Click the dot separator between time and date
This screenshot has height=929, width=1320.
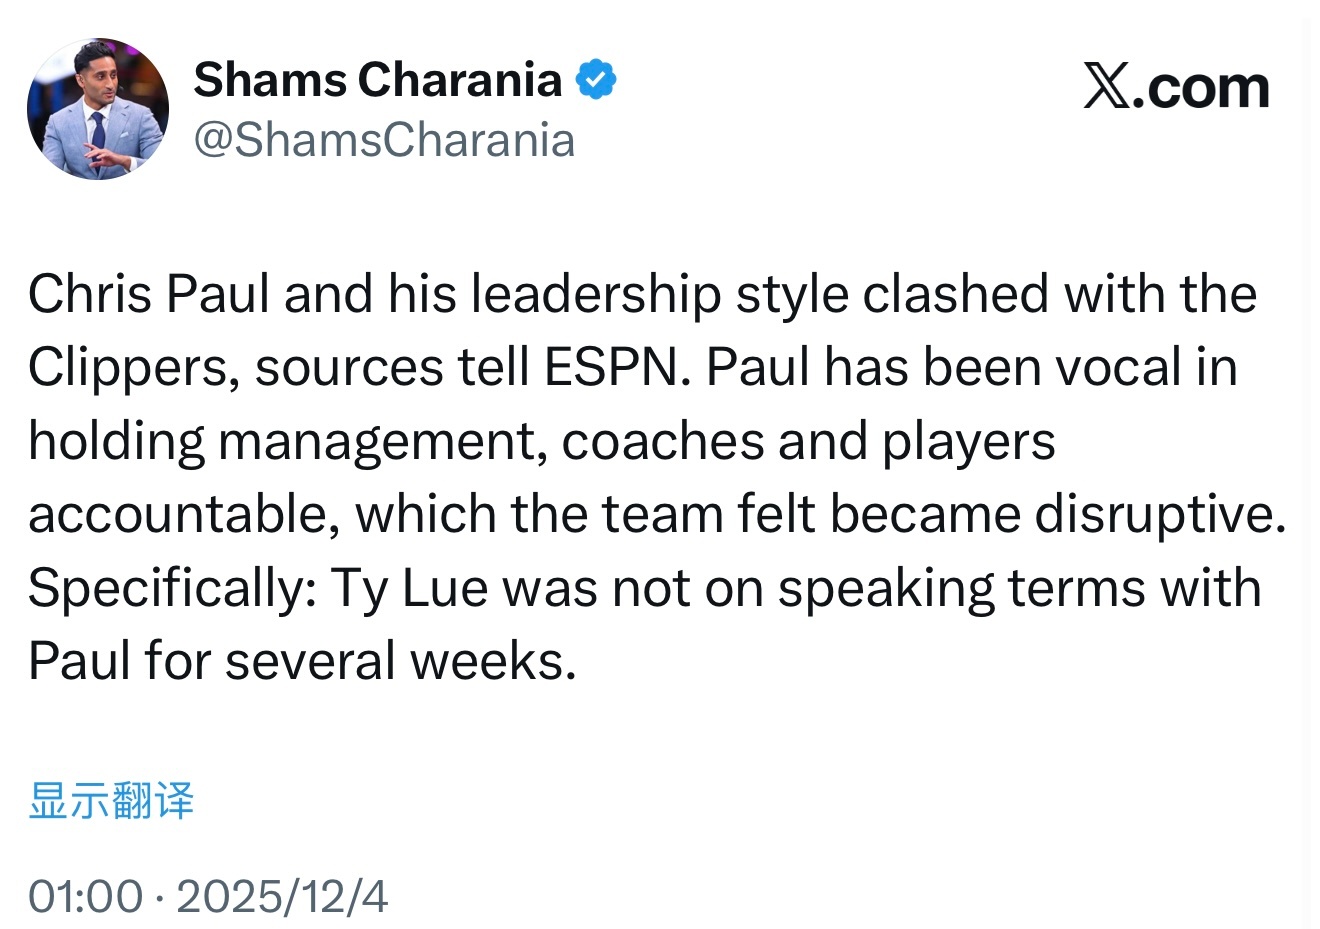[x=160, y=897]
